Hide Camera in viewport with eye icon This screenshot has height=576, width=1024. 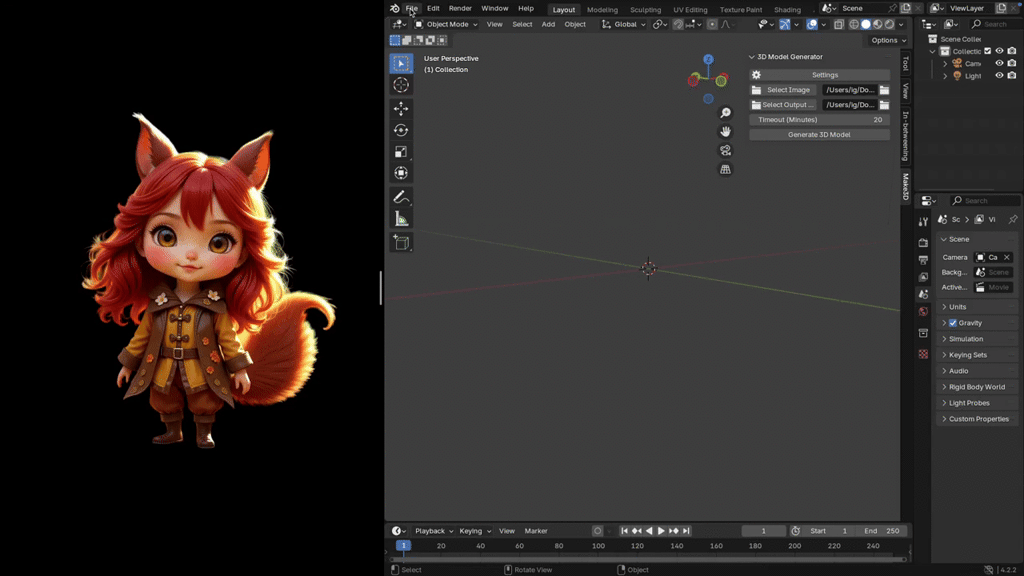tap(999, 63)
